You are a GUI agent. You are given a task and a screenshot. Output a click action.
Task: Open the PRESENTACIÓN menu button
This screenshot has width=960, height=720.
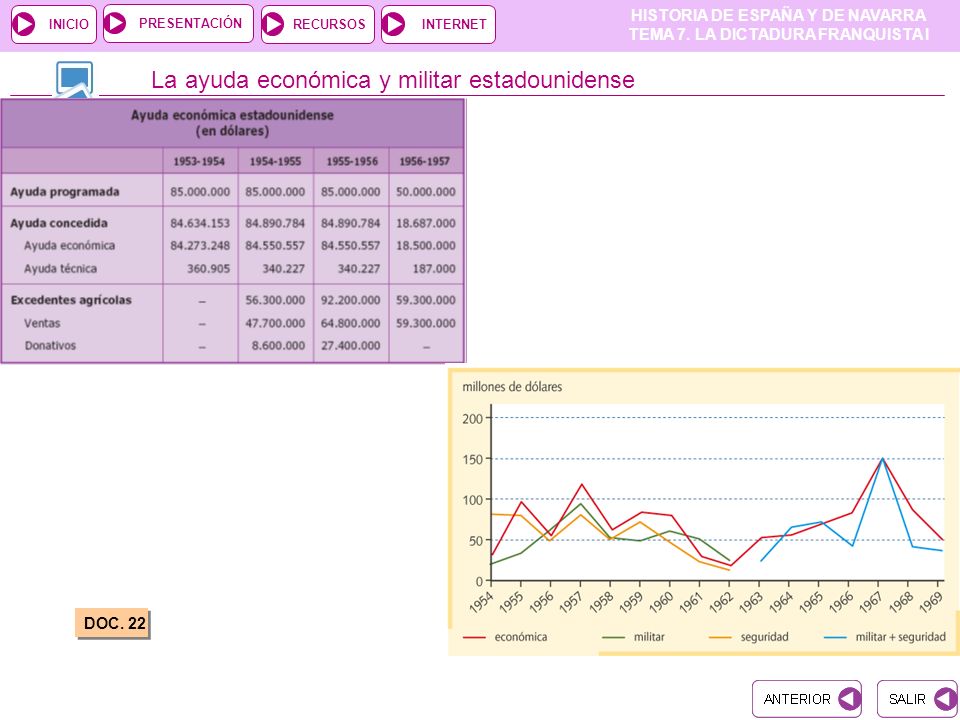tap(178, 23)
